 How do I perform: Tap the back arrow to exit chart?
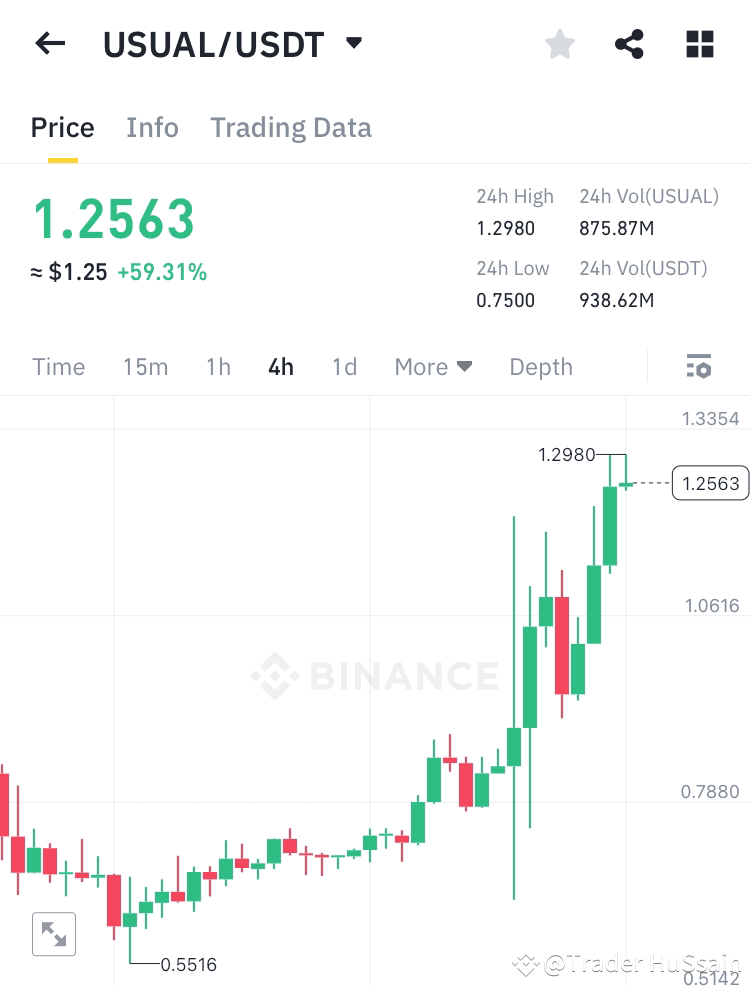[50, 43]
